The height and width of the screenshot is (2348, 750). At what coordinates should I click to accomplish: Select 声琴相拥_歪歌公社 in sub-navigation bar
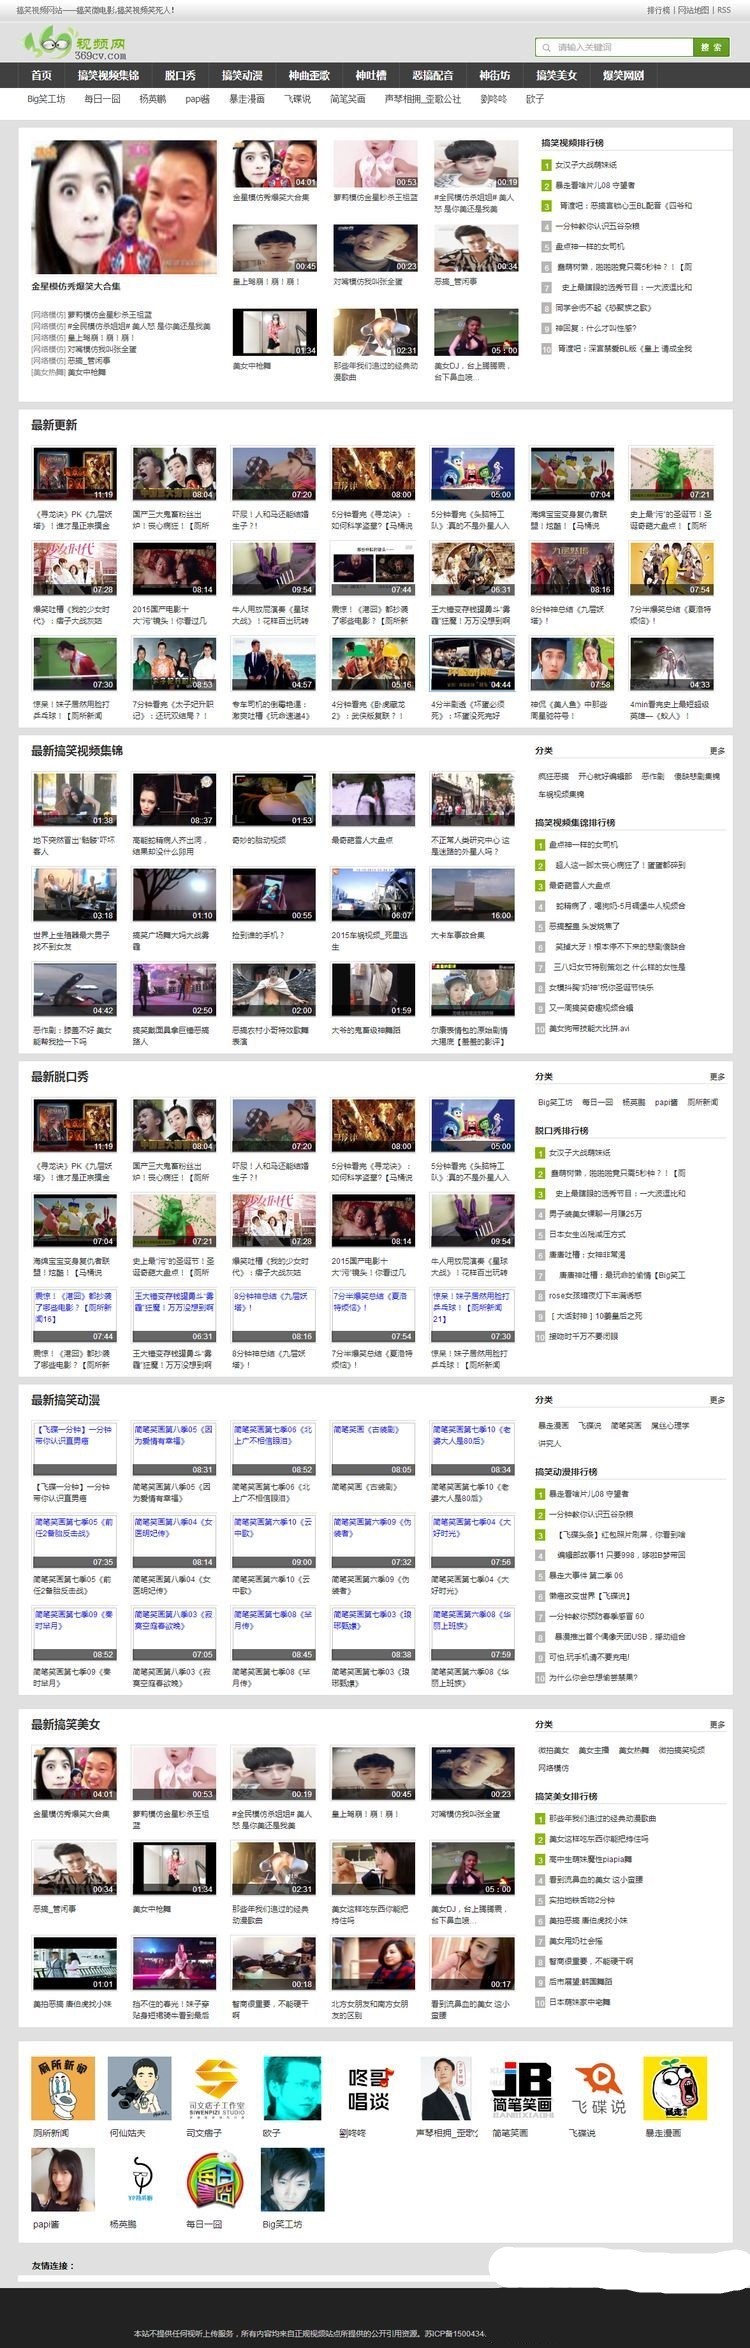point(423,99)
